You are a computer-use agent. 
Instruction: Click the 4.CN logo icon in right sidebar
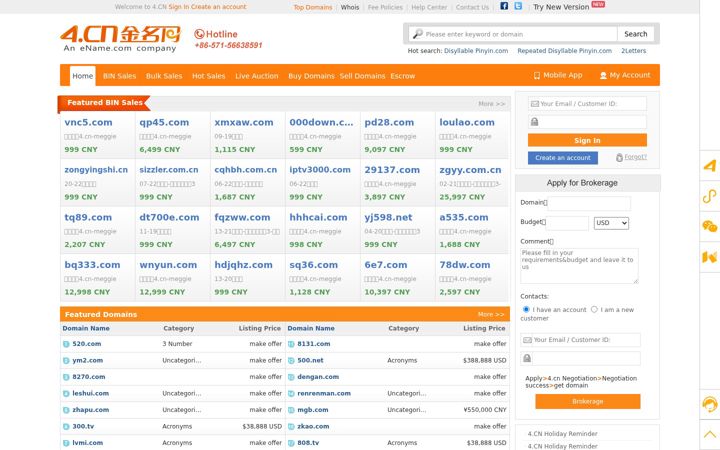point(709,165)
